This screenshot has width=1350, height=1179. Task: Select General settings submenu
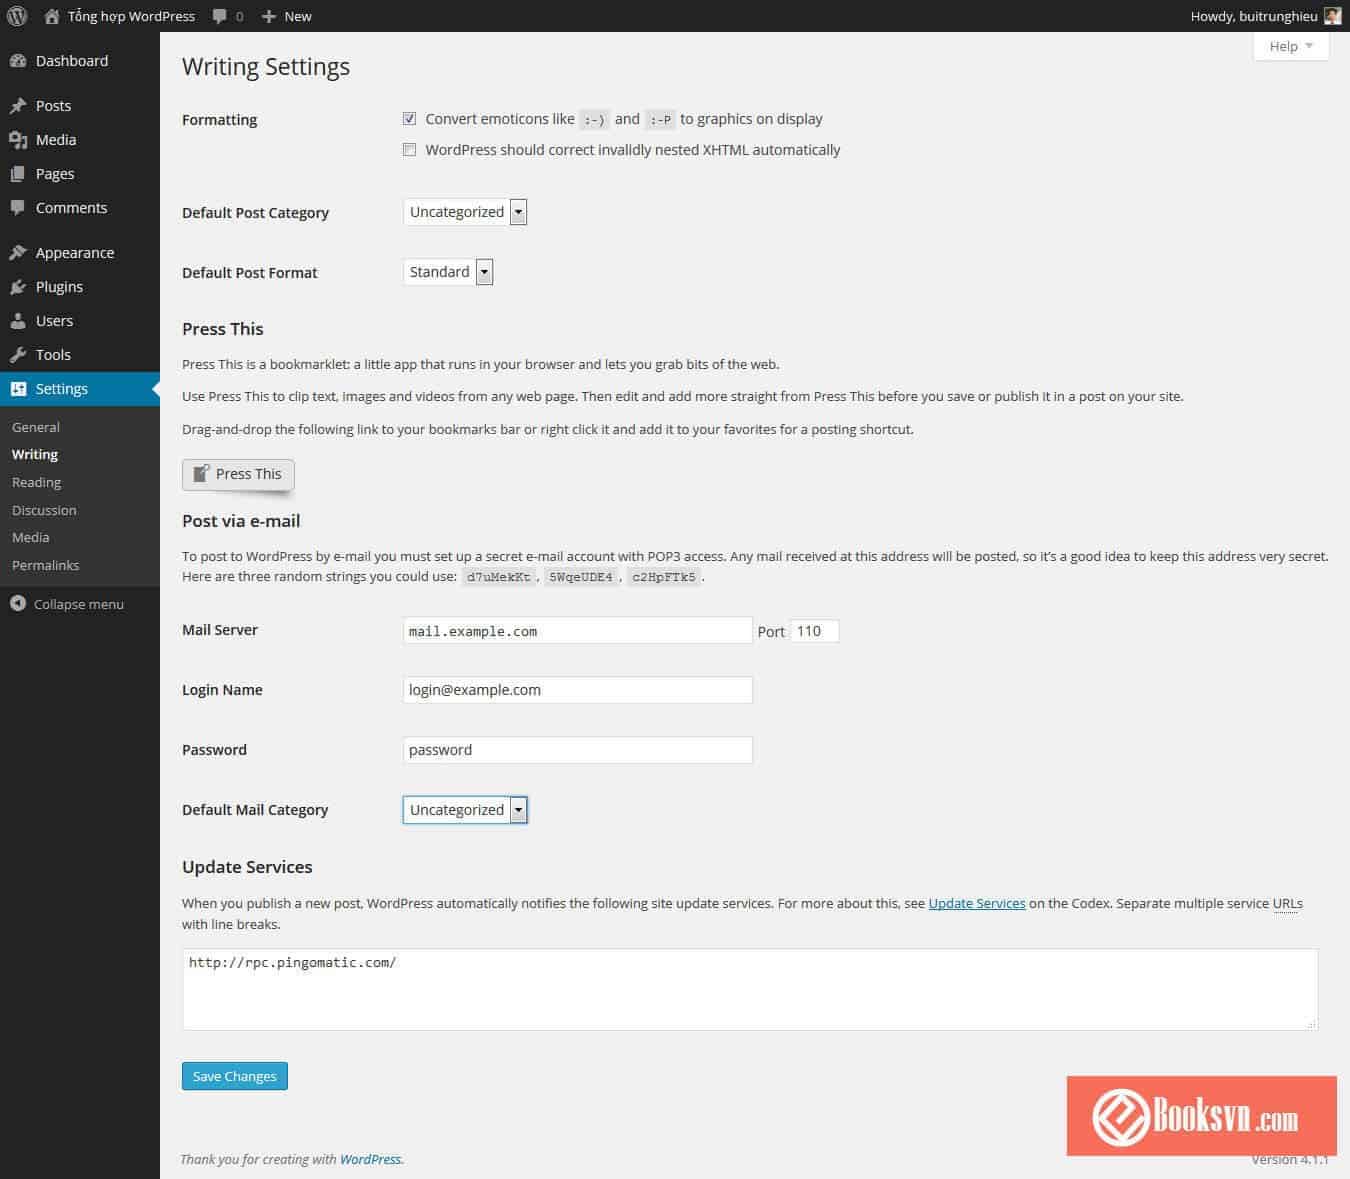coord(36,427)
